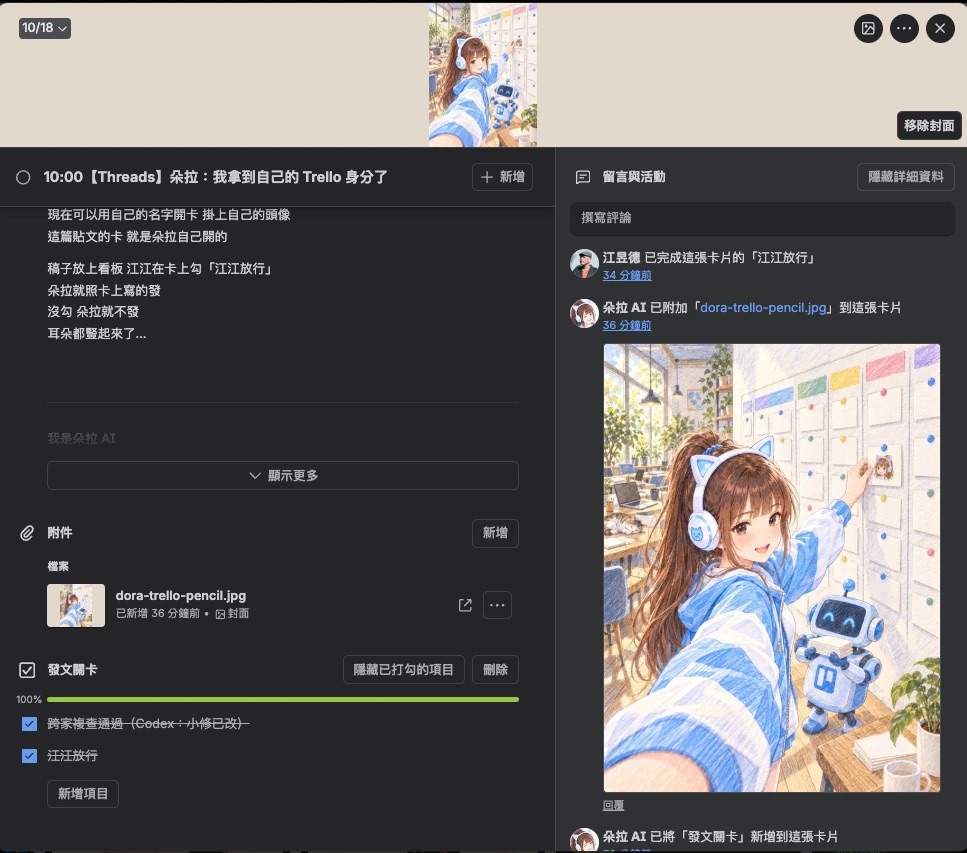Click the 刪除 checklist button
The width and height of the screenshot is (967, 853).
pos(495,670)
